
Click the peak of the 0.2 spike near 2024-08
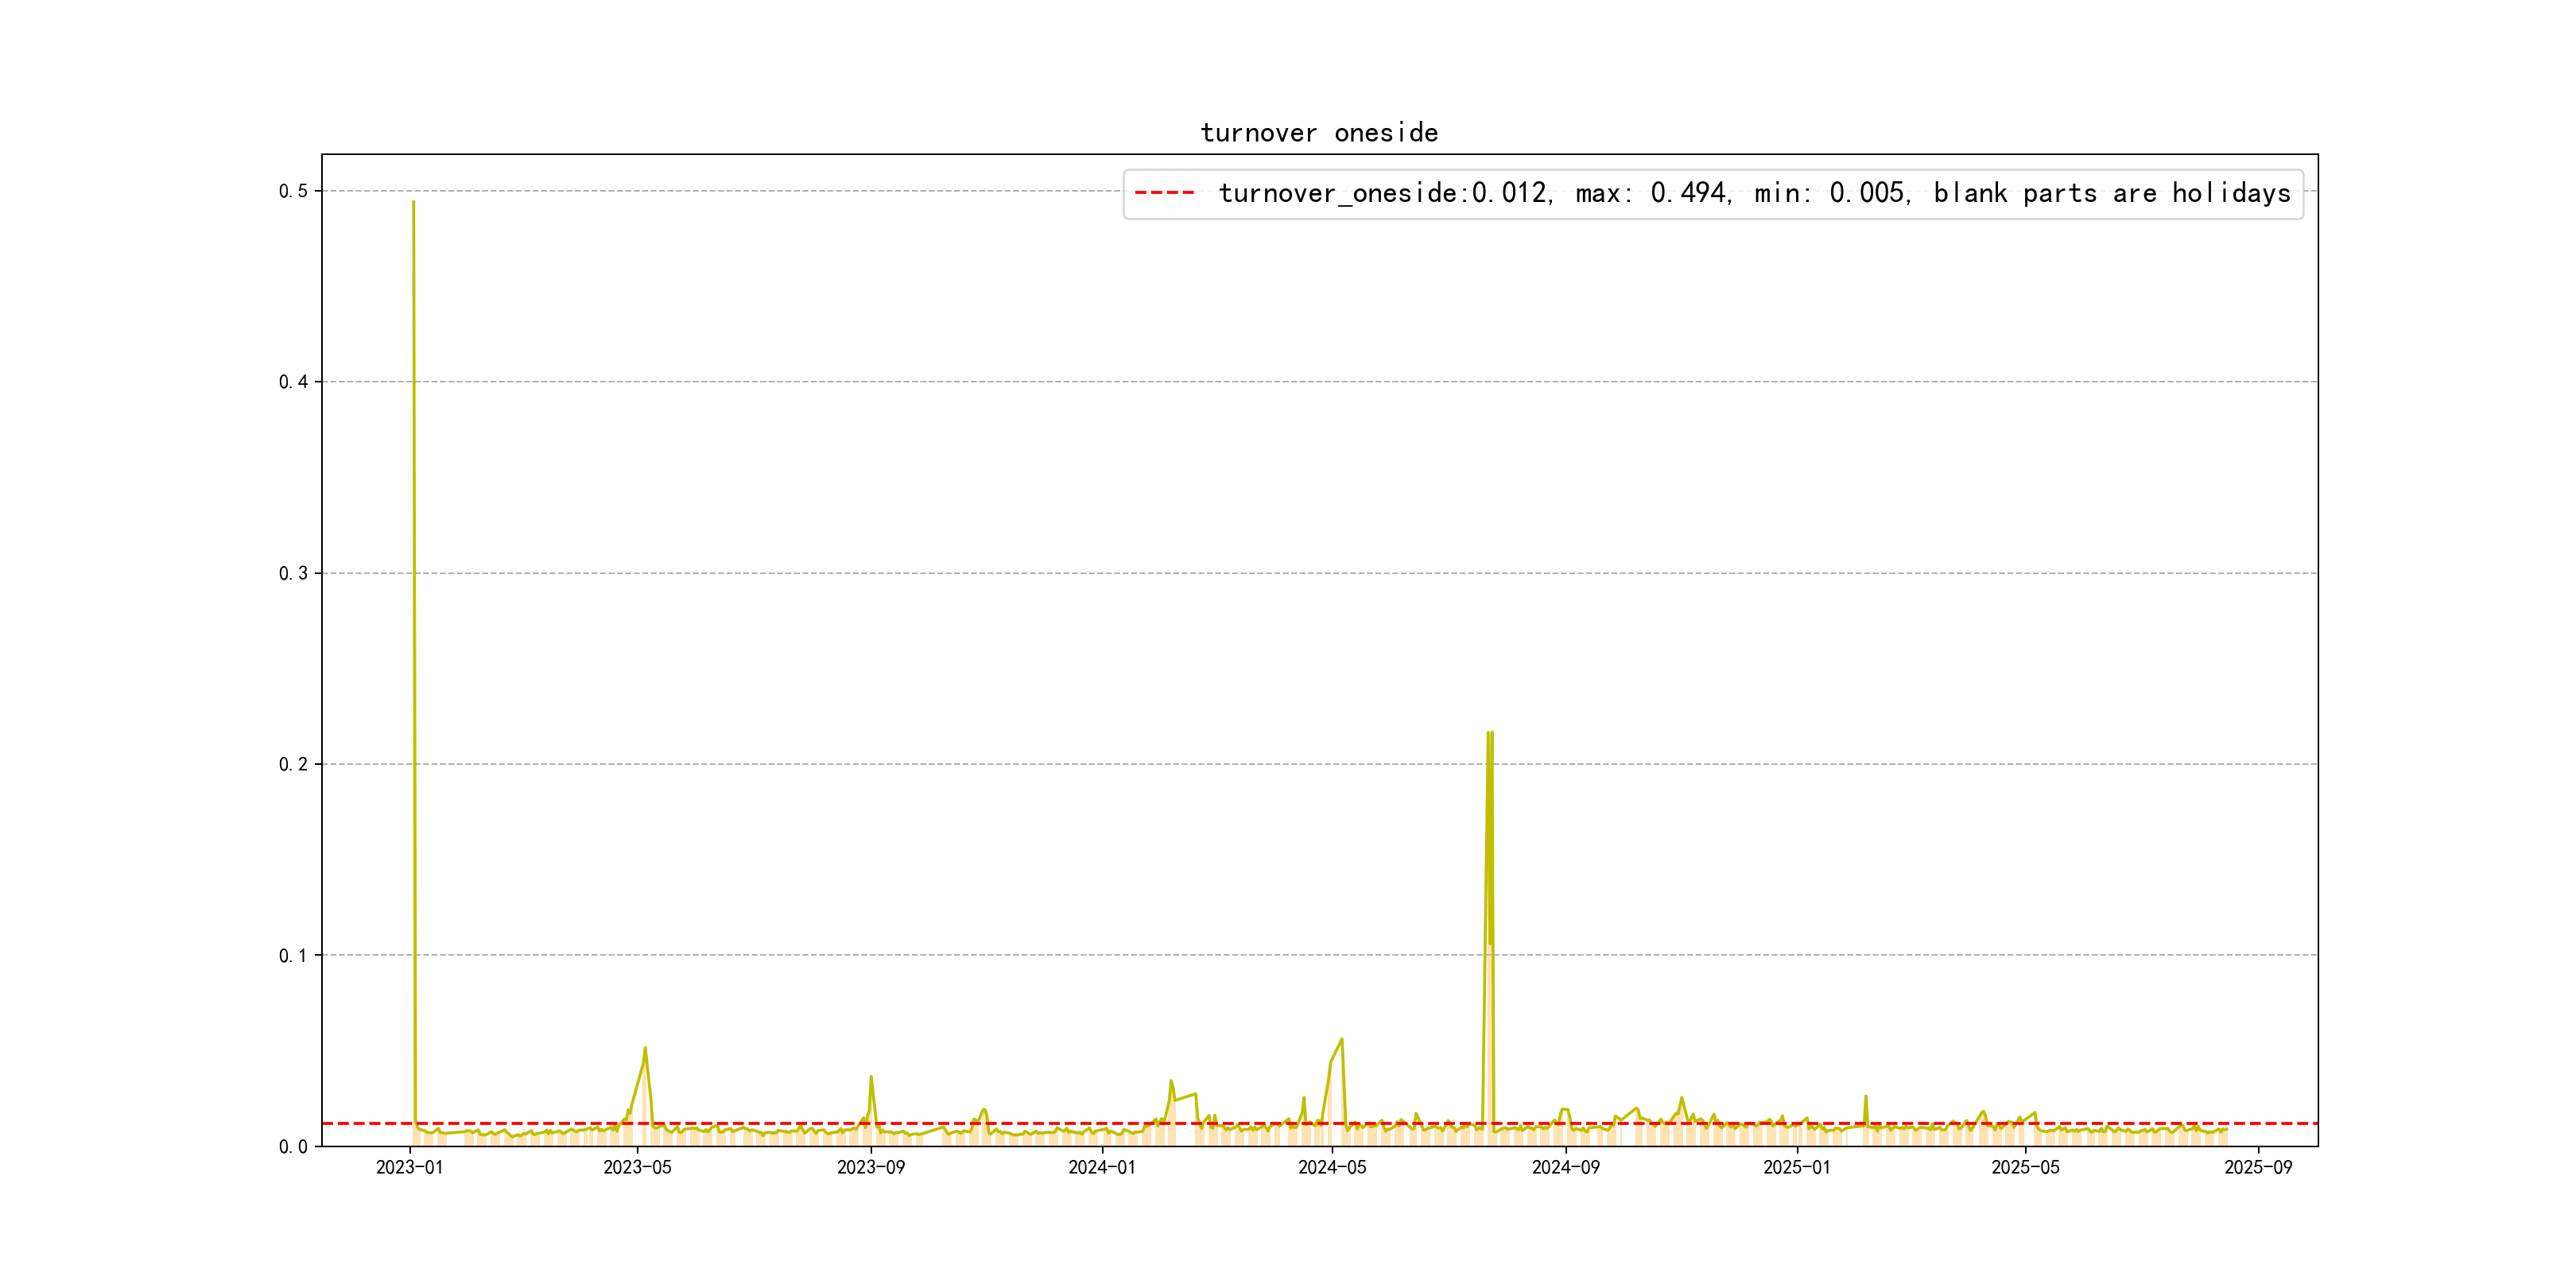coord(1489,734)
